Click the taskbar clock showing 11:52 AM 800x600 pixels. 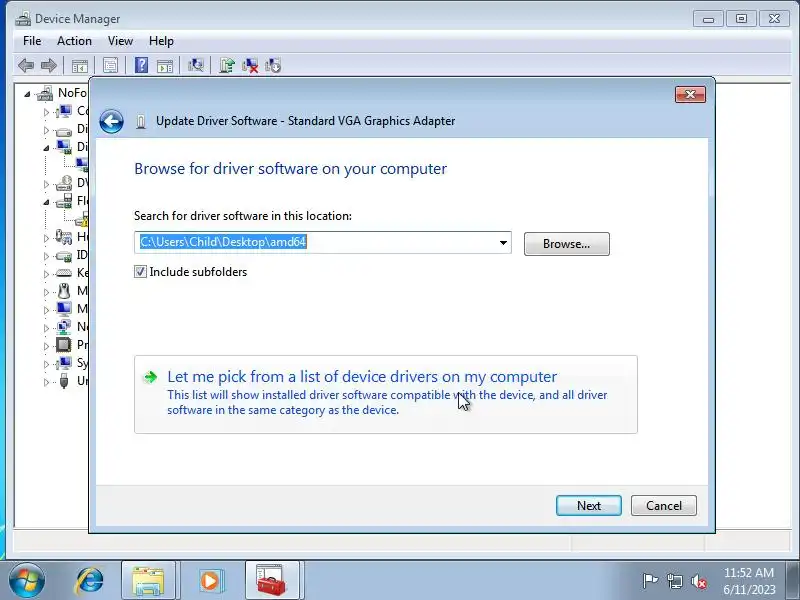point(748,581)
